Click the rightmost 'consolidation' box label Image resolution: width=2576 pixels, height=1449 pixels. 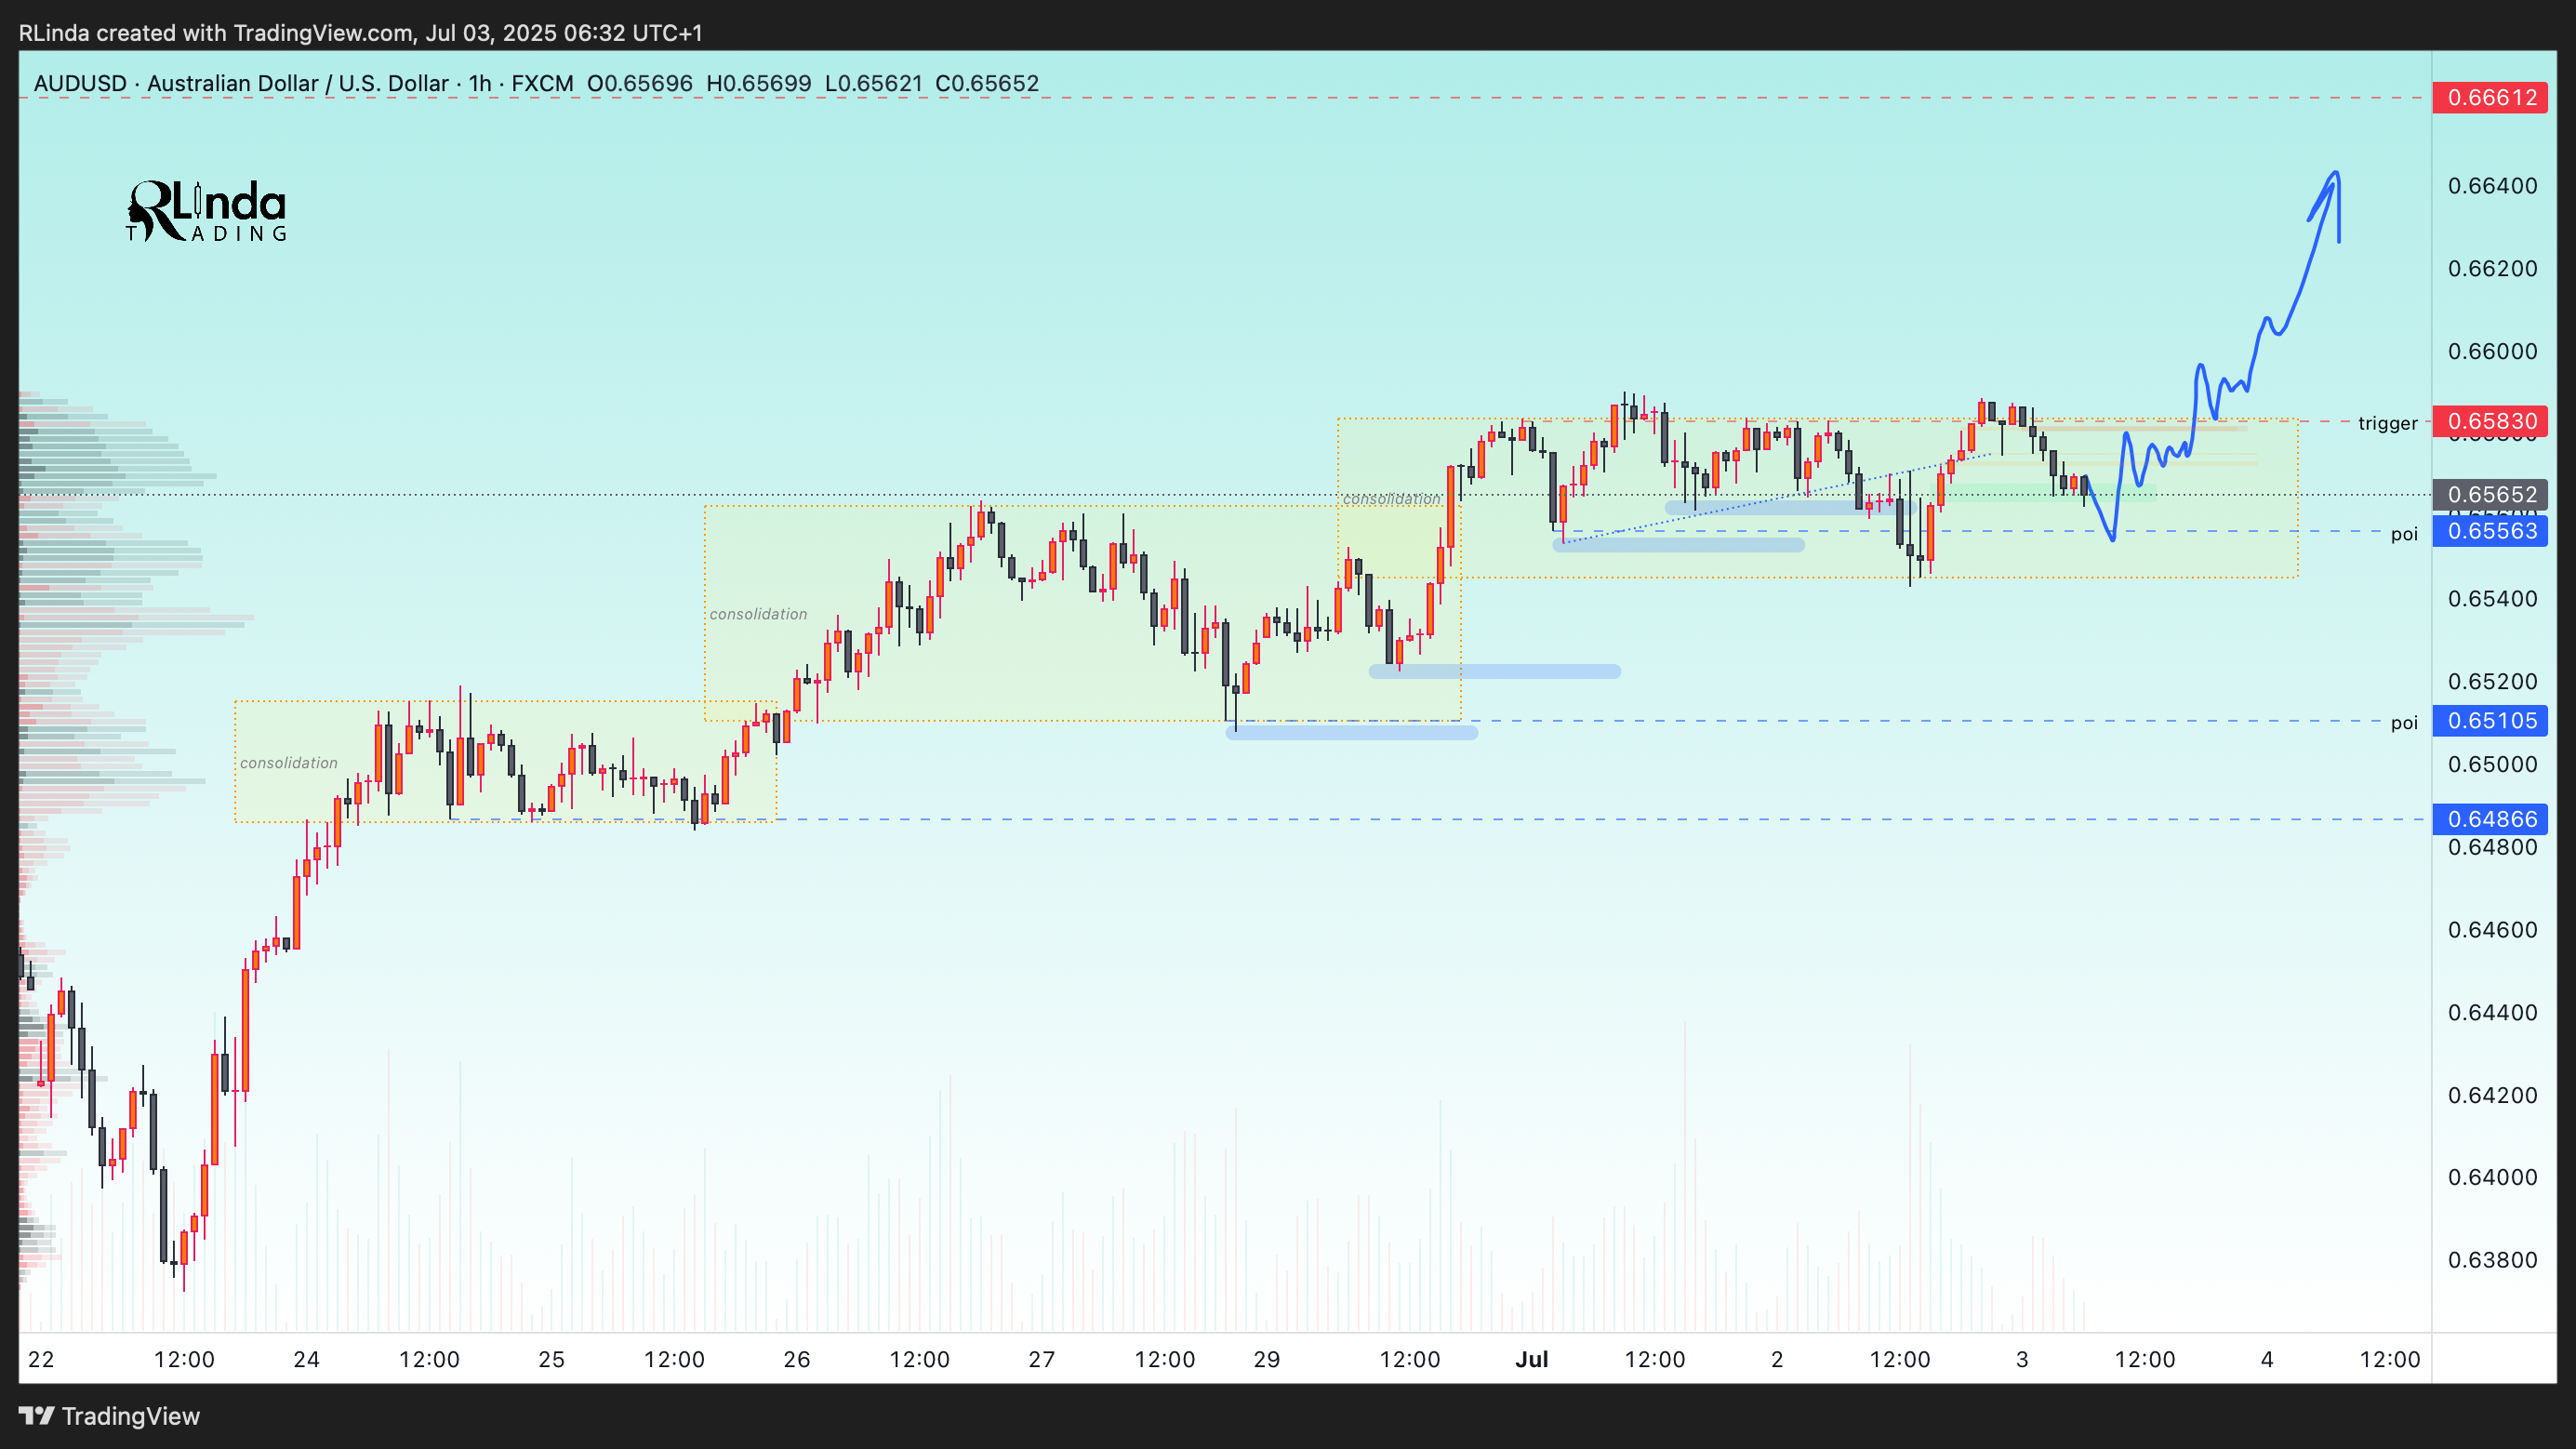coord(1391,499)
